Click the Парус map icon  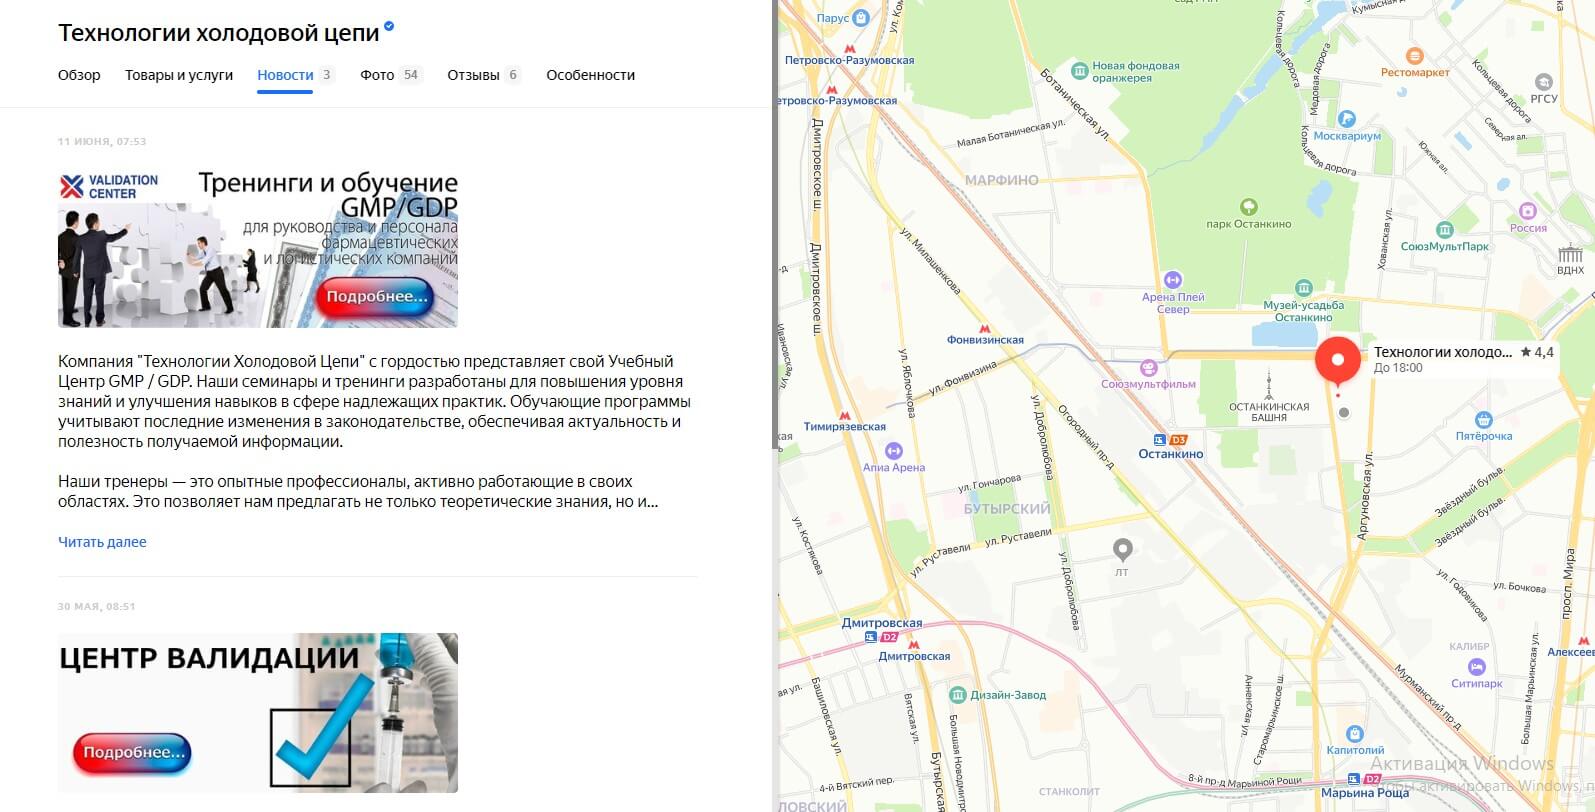(861, 18)
